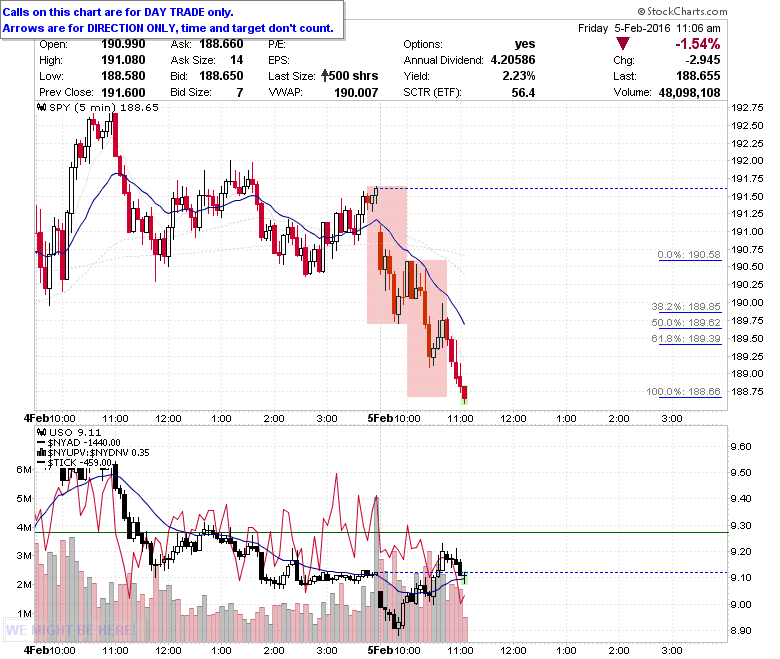The image size is (780, 659).
Task: Click the '500 shrs' last size value
Action: 354,76
